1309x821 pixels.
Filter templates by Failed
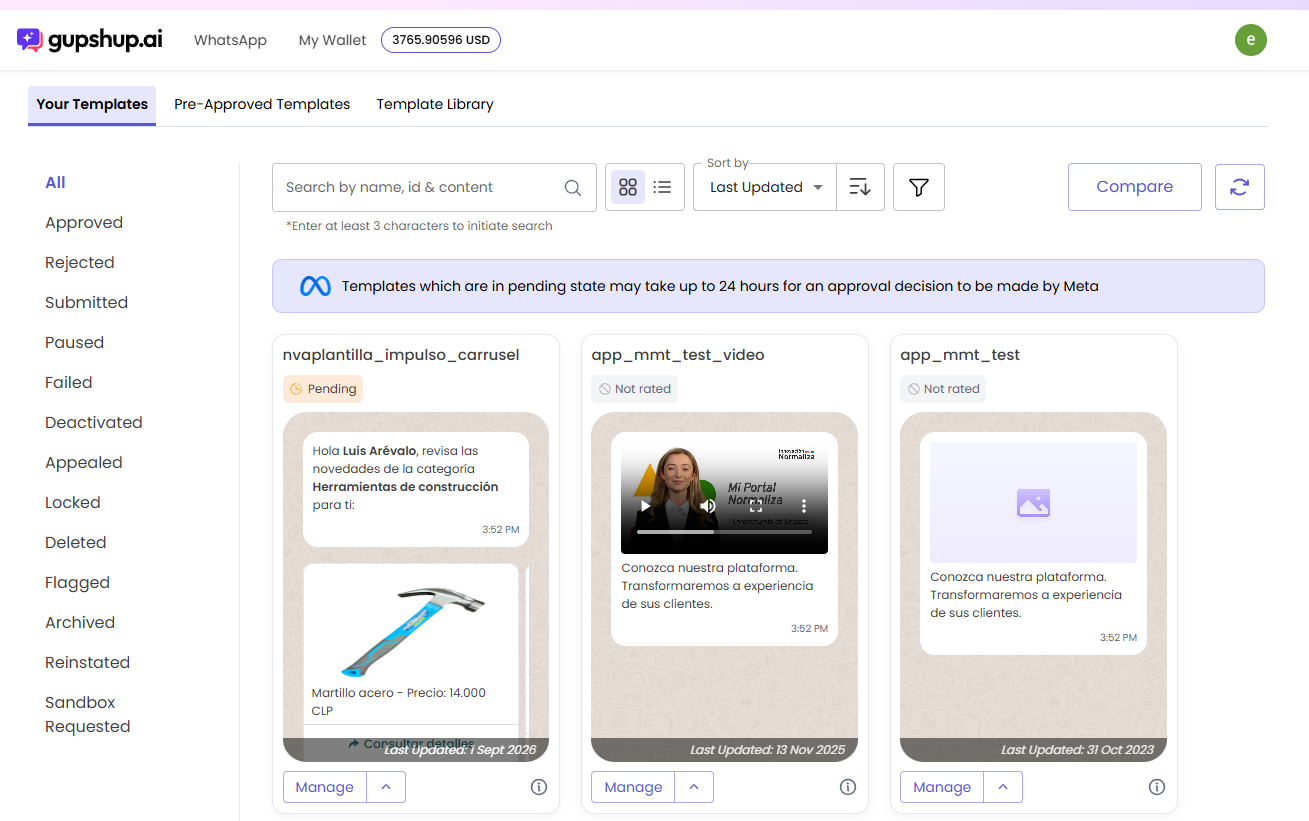tap(69, 382)
